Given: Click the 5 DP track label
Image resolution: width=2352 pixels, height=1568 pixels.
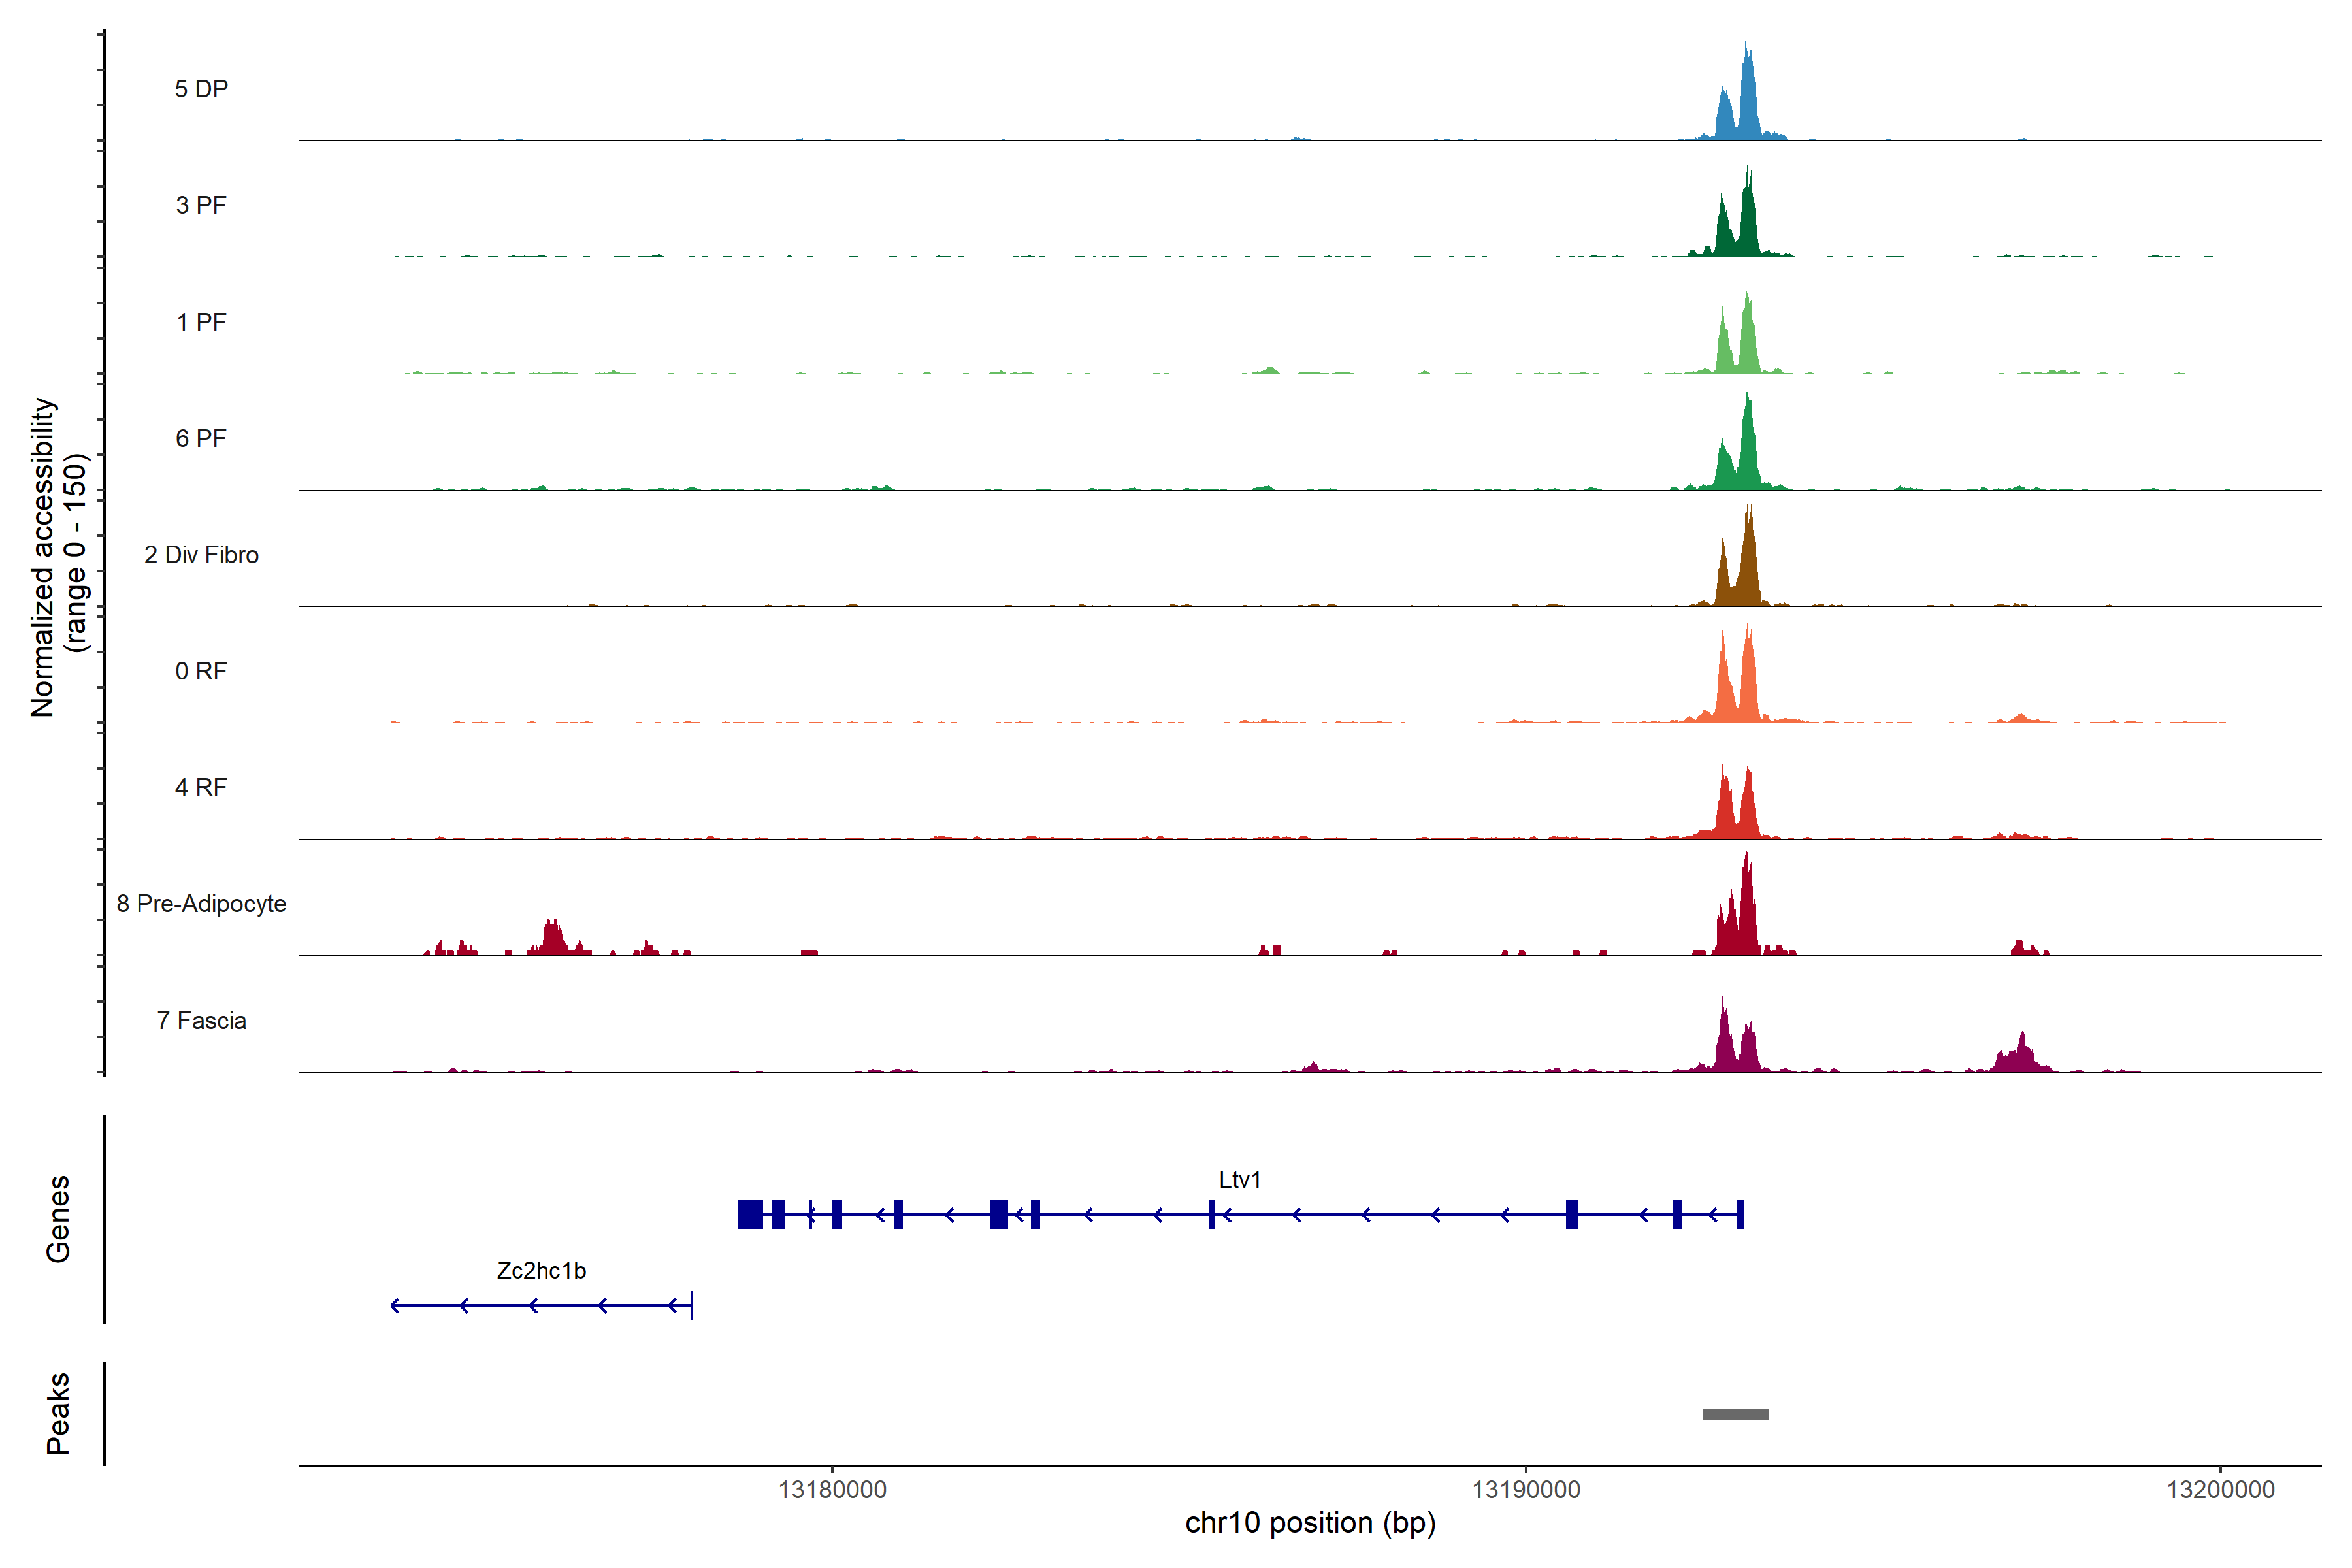Looking at the screenshot, I should (201, 89).
